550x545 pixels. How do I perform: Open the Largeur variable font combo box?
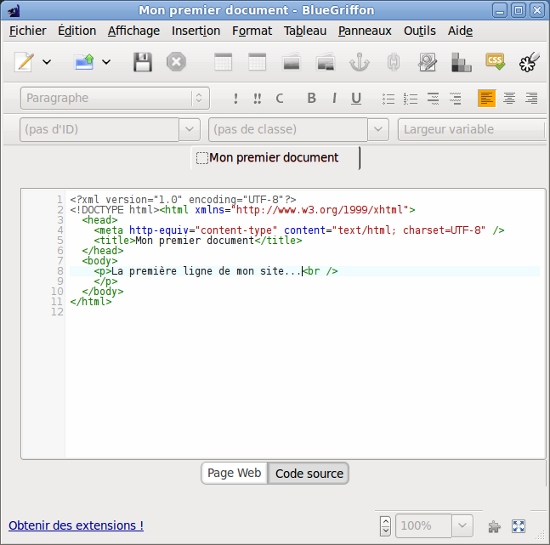472,129
